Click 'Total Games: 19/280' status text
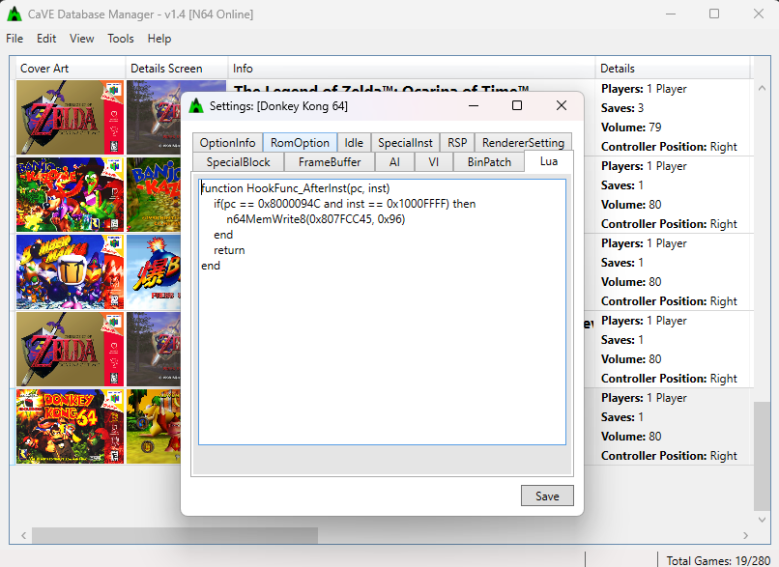This screenshot has height=567, width=779. pyautogui.click(x=718, y=561)
